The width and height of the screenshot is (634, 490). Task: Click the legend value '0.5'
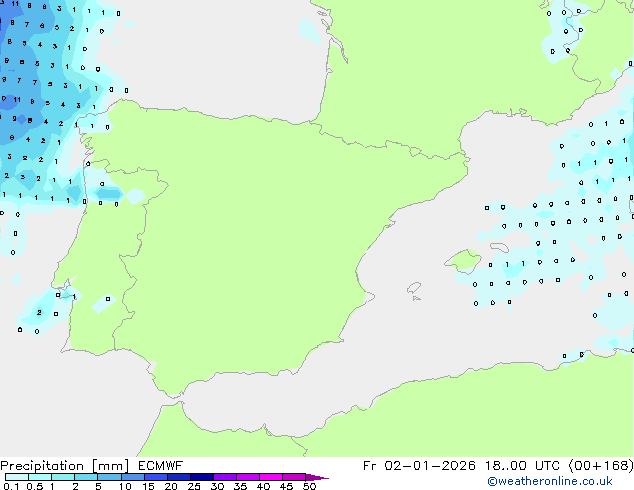click(34, 486)
